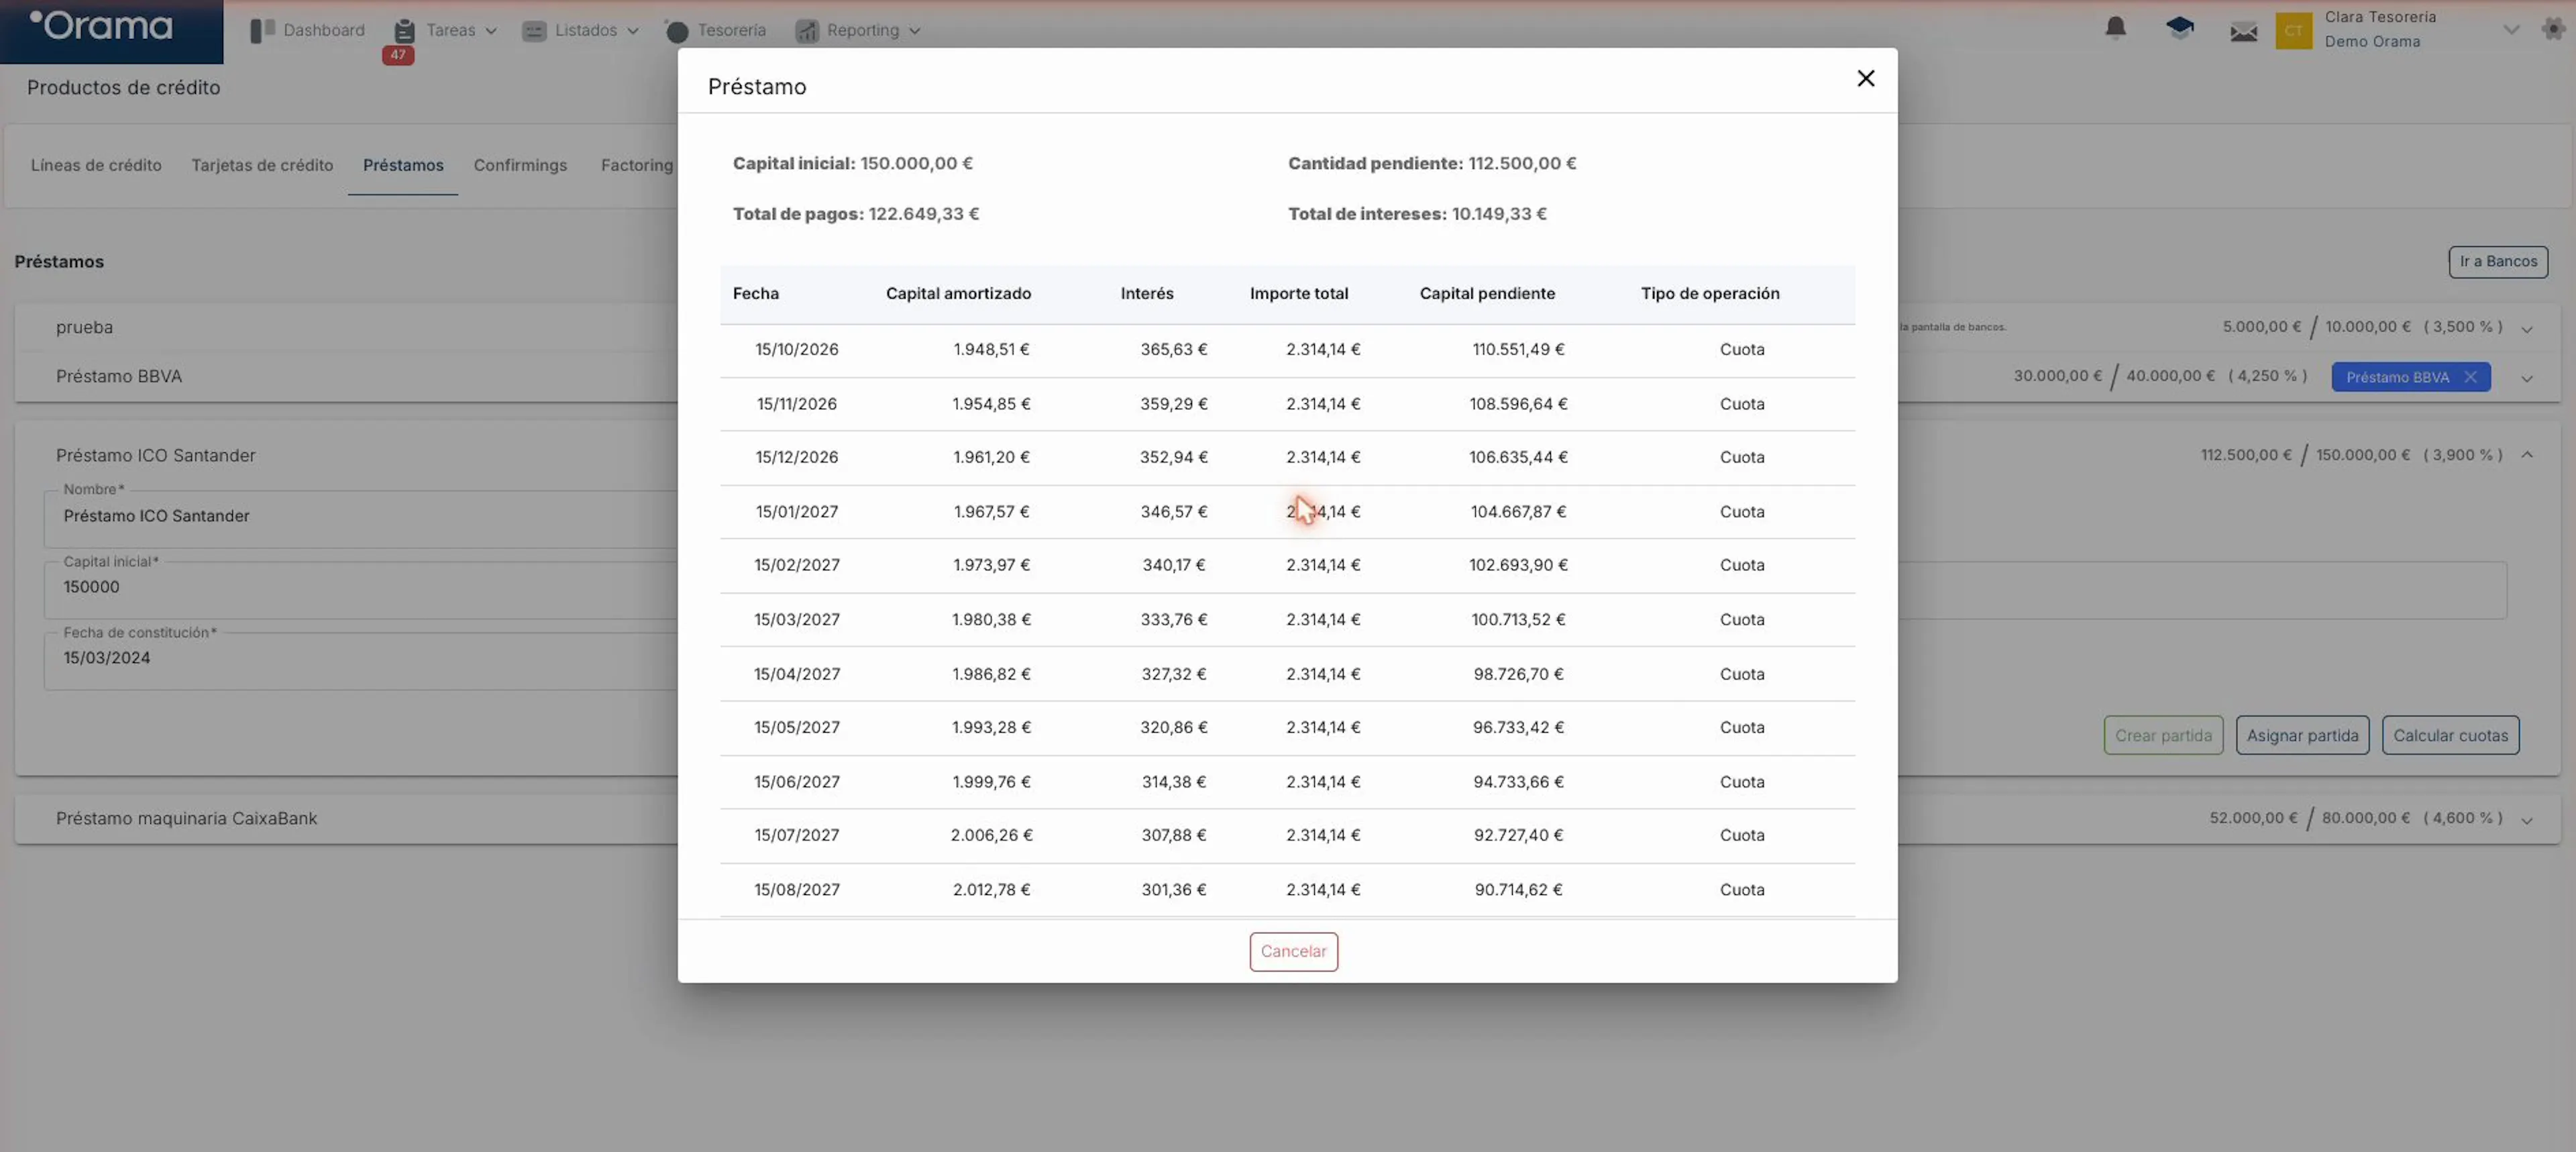2576x1152 pixels.
Task: Click the Tareas badge showing 47
Action: coord(398,55)
